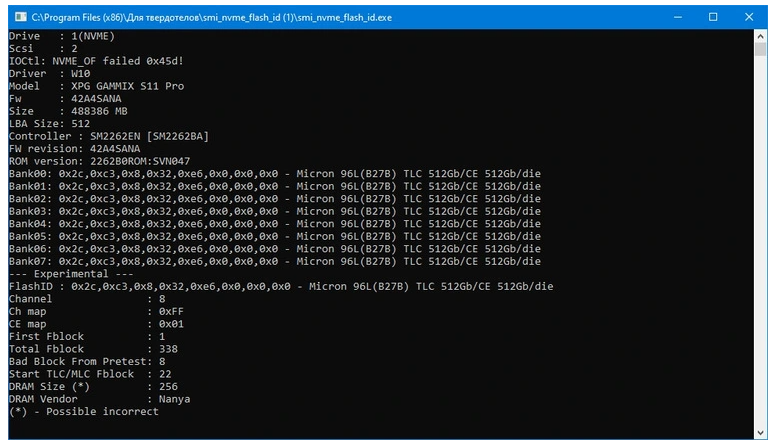Click the Bank00 flash ID line
Viewport: 770px width, 445px height.
[275, 174]
